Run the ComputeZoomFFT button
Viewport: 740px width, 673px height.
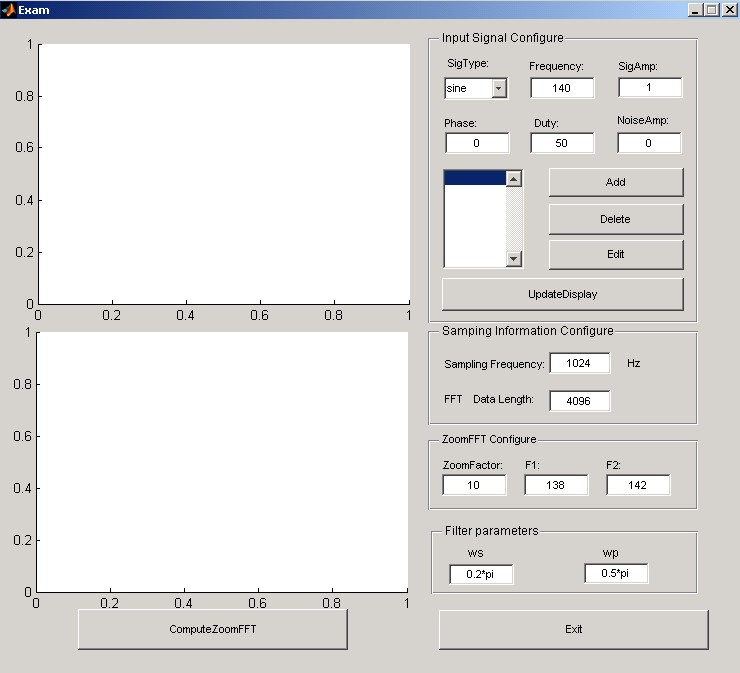click(213, 629)
